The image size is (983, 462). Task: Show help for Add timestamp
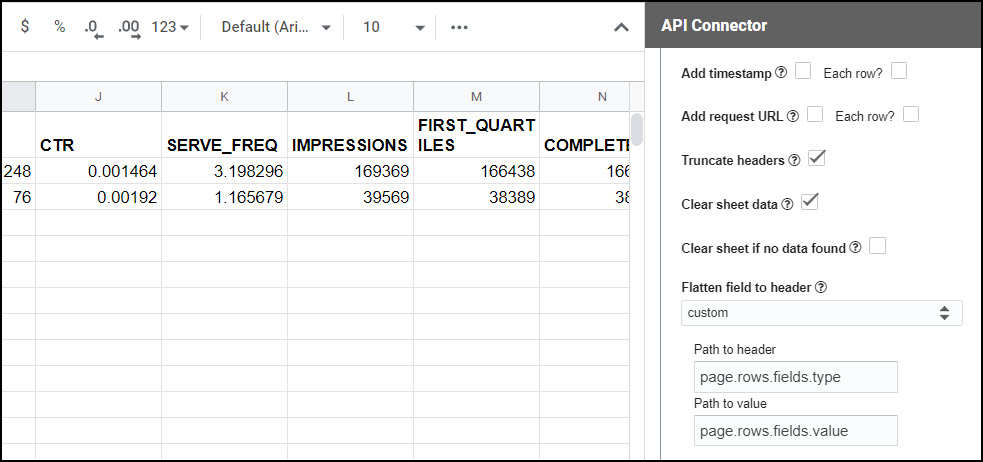(781, 73)
